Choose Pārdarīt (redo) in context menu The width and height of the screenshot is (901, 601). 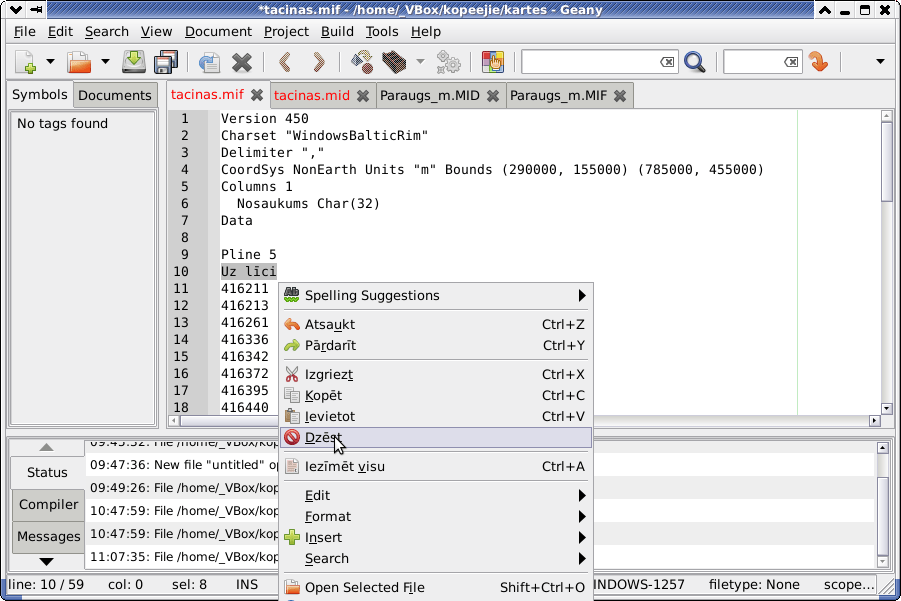click(x=436, y=345)
